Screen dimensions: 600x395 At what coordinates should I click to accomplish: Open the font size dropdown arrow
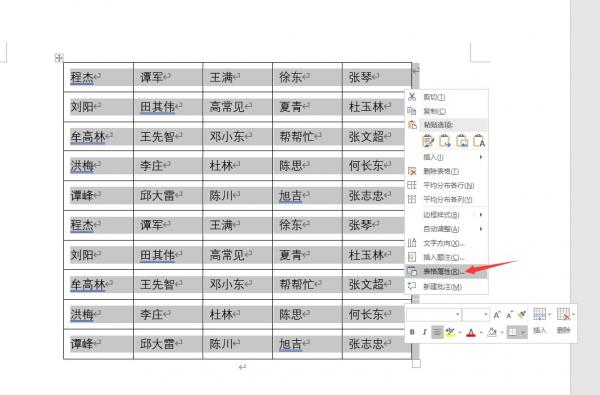point(486,315)
